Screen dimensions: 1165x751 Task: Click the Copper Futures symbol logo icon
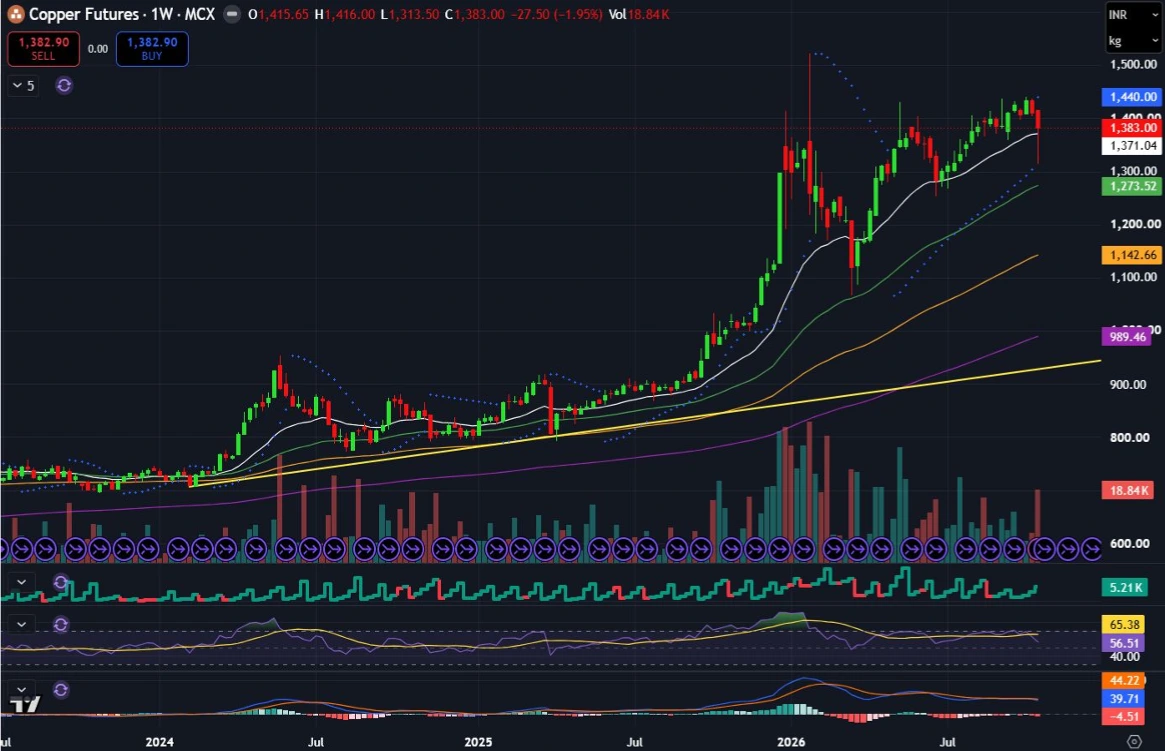pyautogui.click(x=16, y=14)
